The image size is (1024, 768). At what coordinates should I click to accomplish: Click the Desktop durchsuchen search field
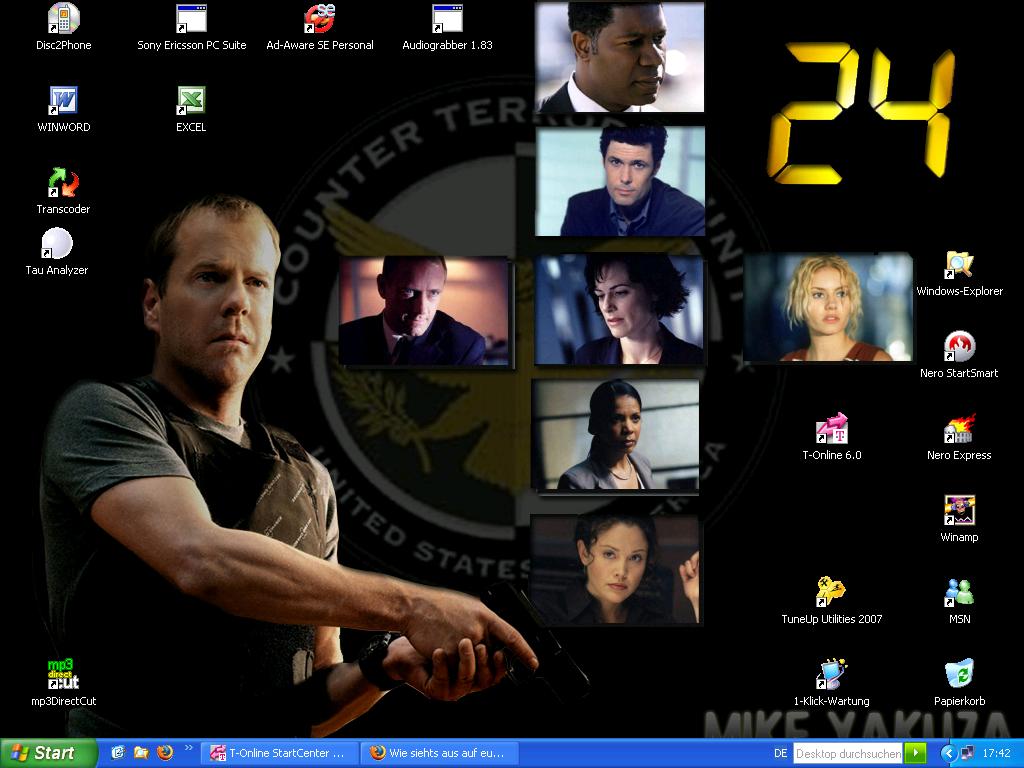(847, 753)
